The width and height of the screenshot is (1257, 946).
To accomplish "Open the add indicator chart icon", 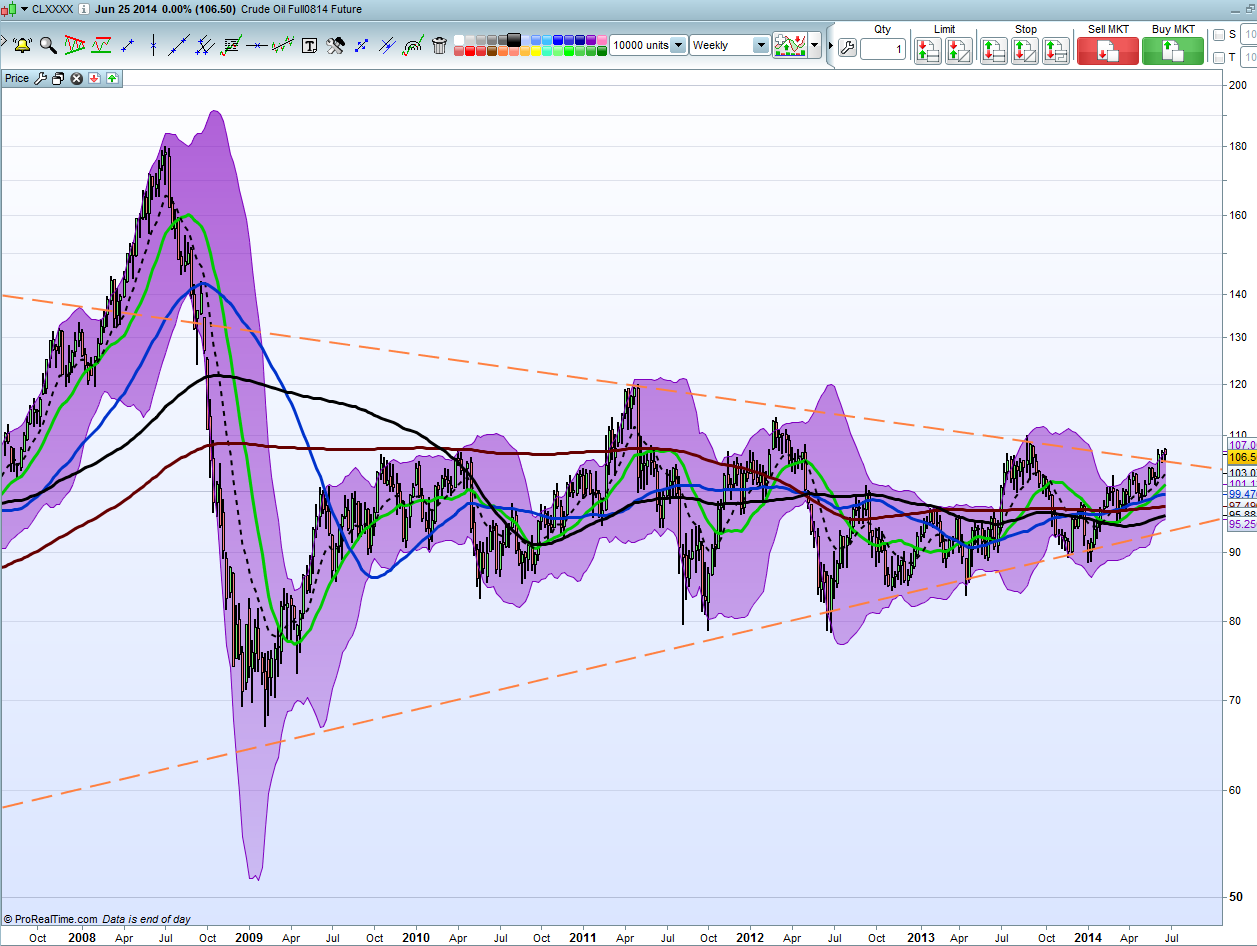I will [x=790, y=45].
